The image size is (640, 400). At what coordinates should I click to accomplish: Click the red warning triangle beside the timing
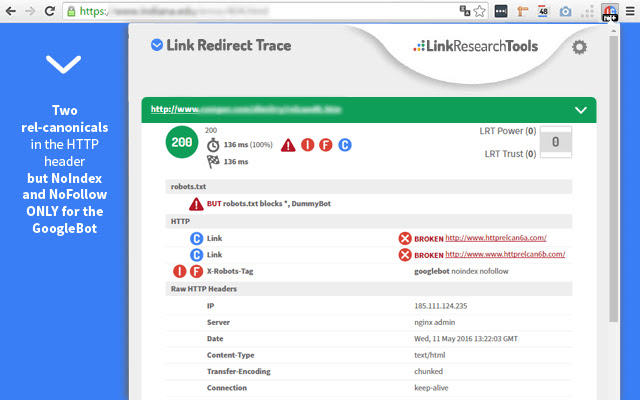click(288, 145)
